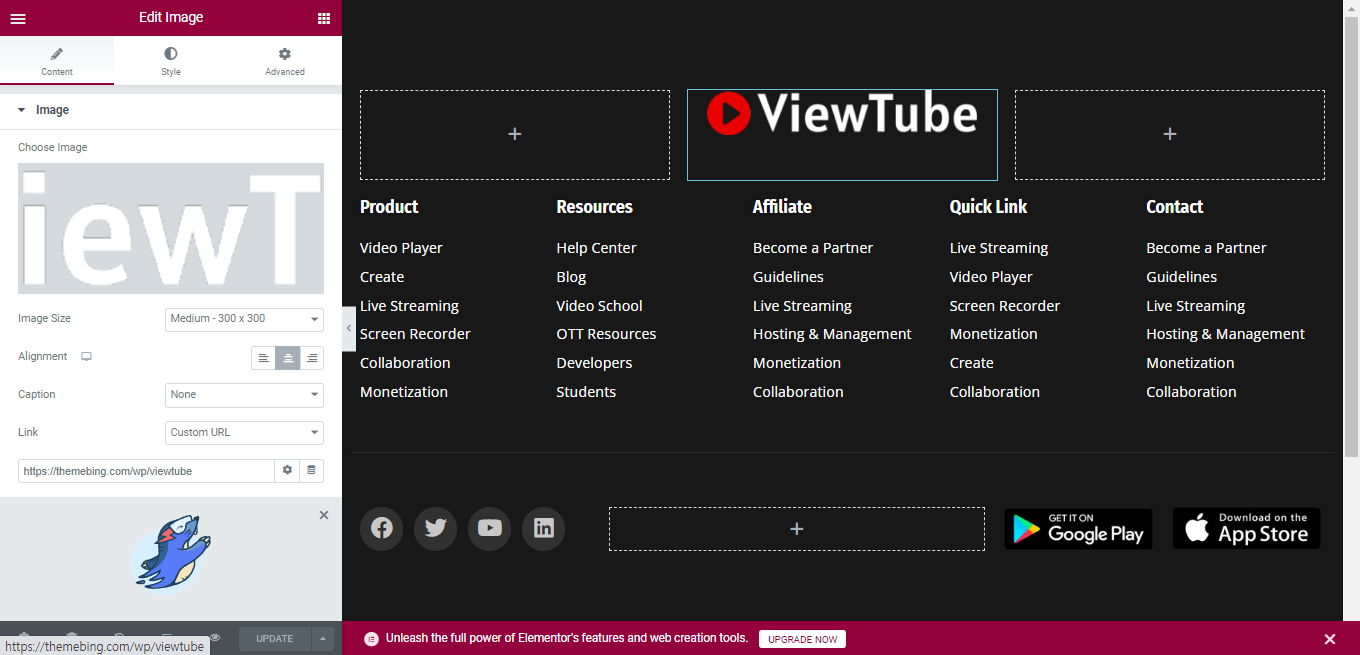Click the YouTube social icon

[489, 528]
